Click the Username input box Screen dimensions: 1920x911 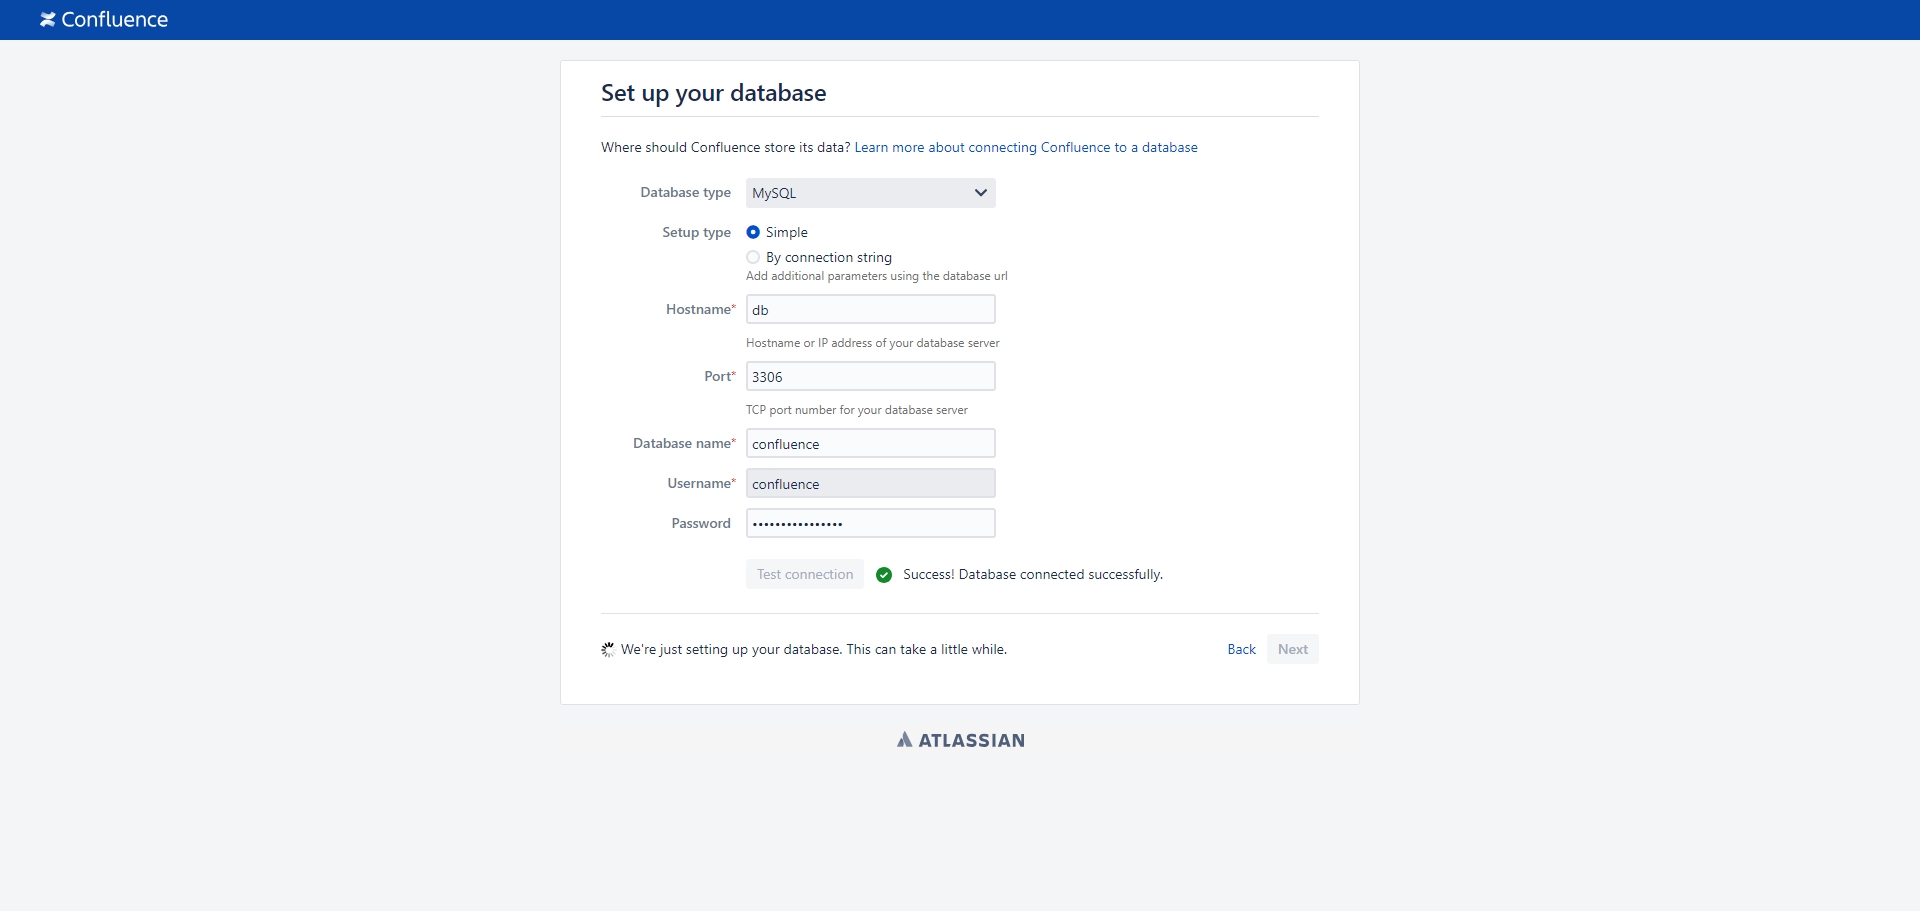(x=870, y=484)
